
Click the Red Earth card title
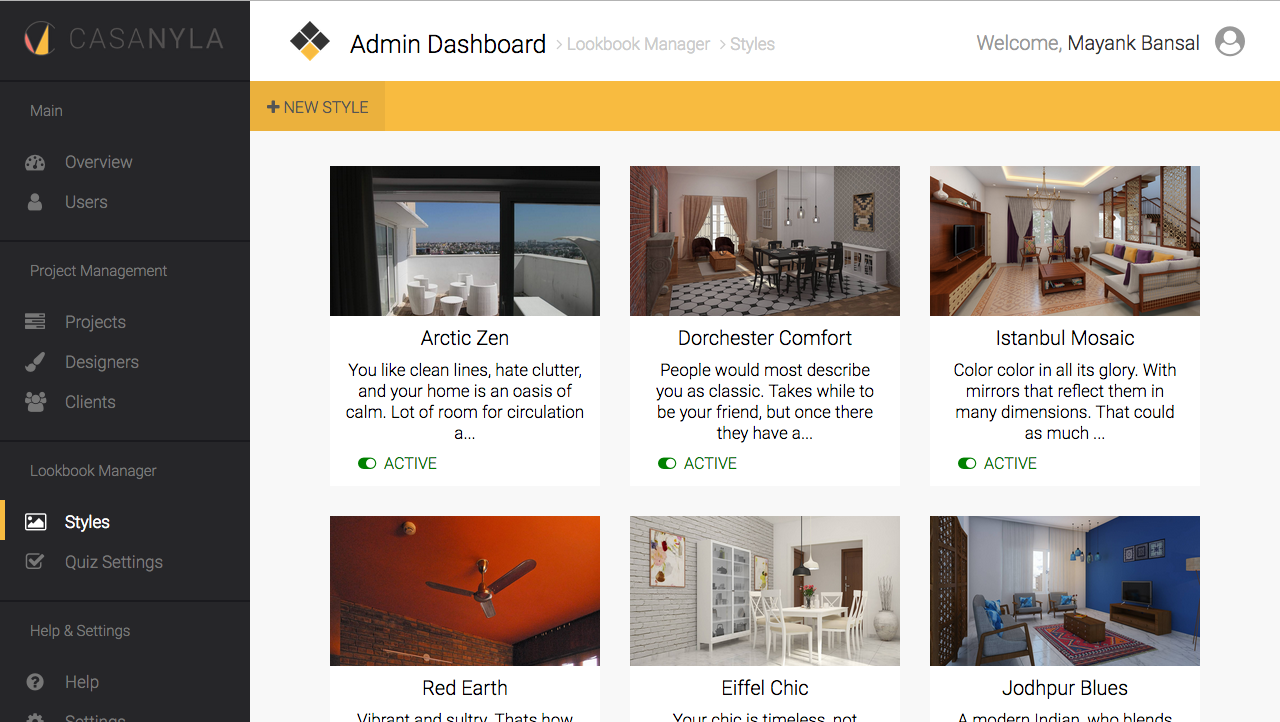[465, 688]
